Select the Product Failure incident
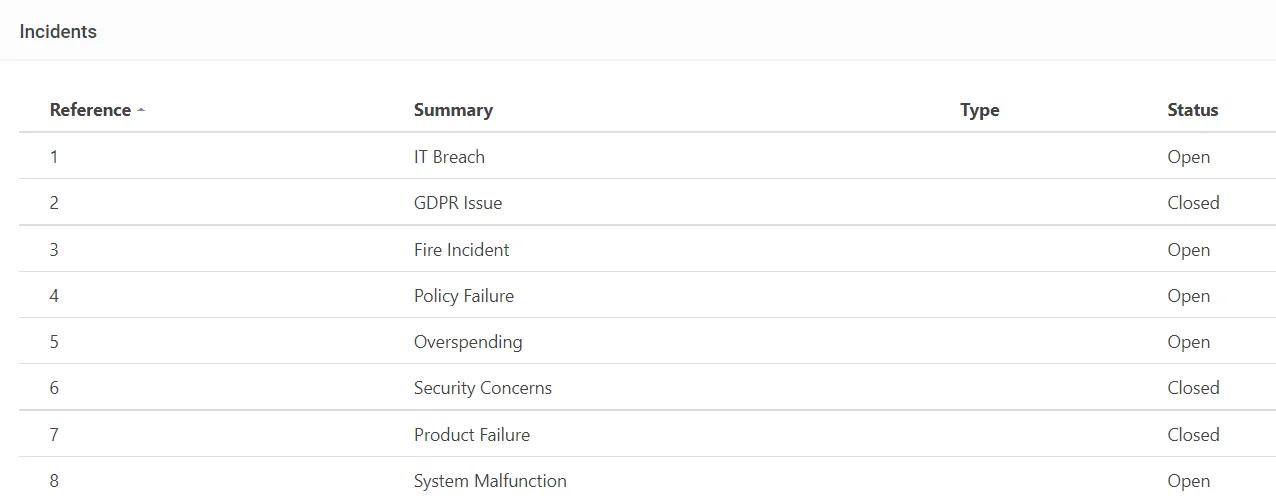Screen dimensions: 1276x500 (x=472, y=435)
